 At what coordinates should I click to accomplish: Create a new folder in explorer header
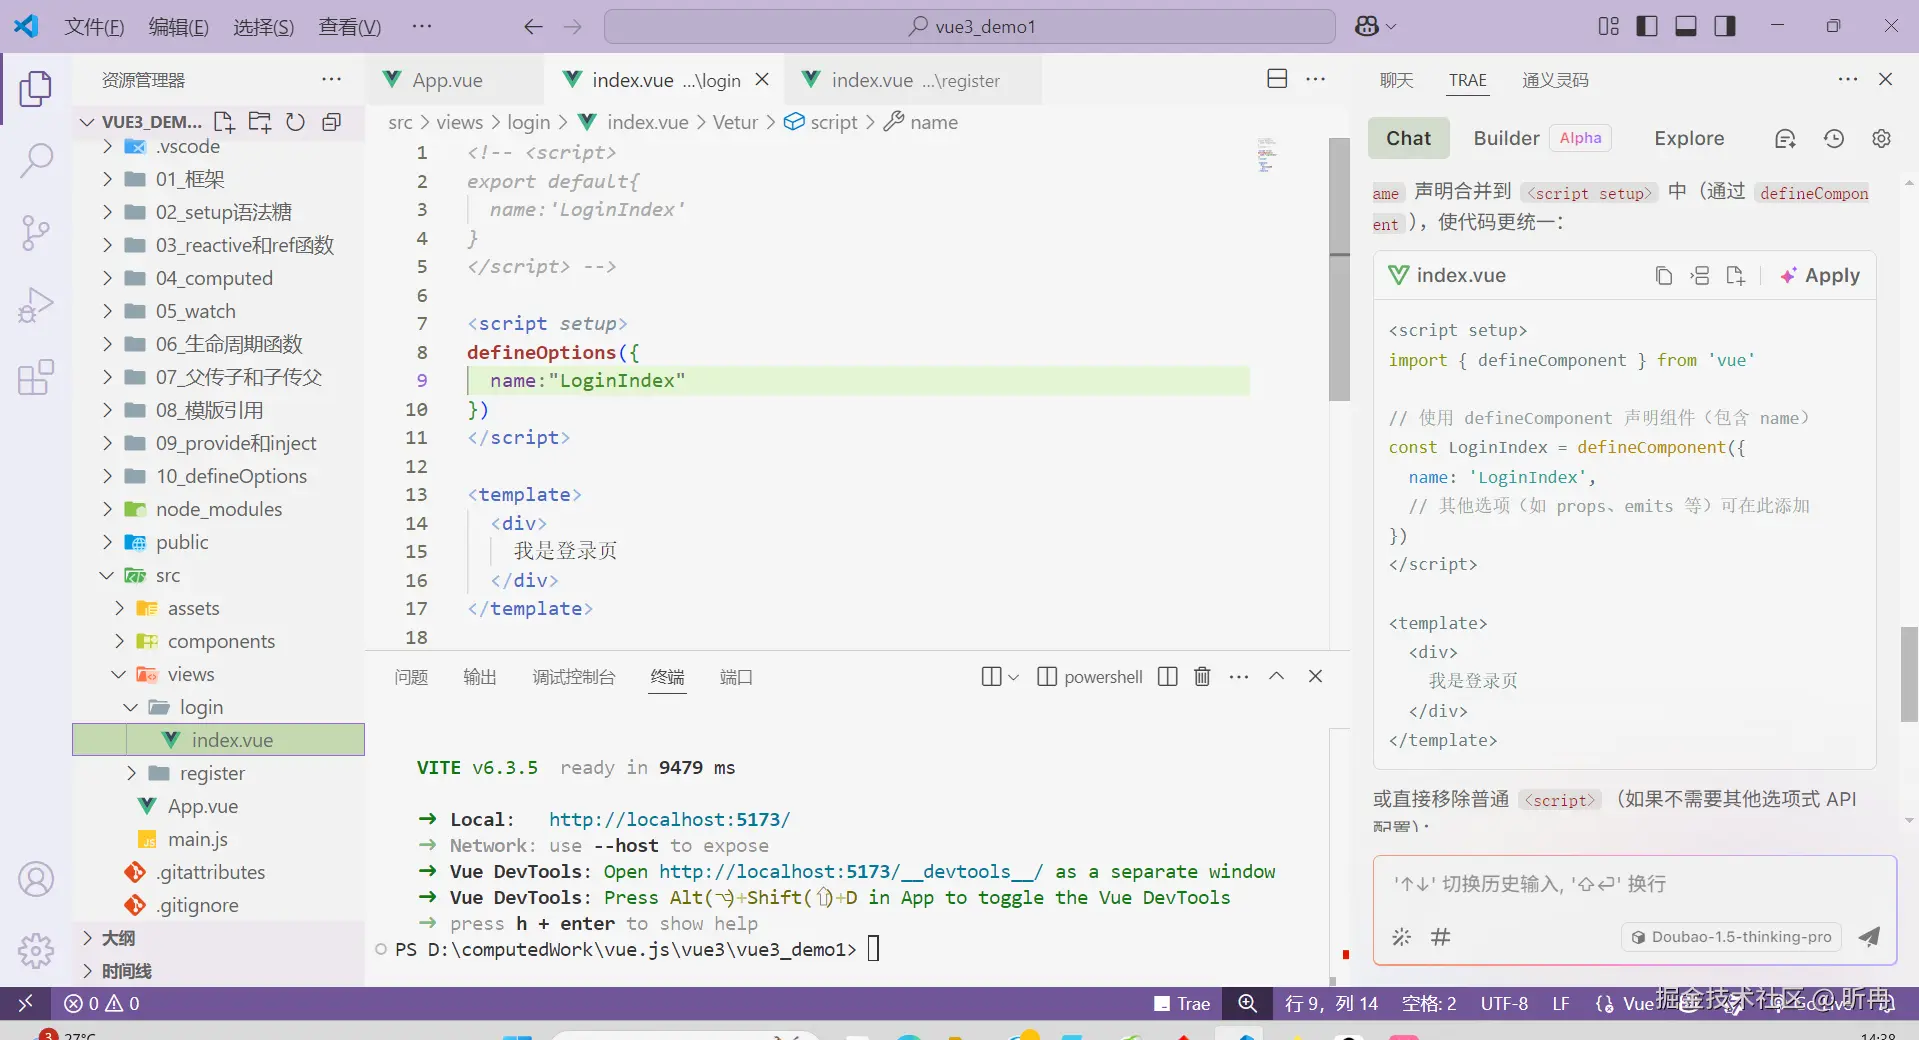(x=260, y=122)
